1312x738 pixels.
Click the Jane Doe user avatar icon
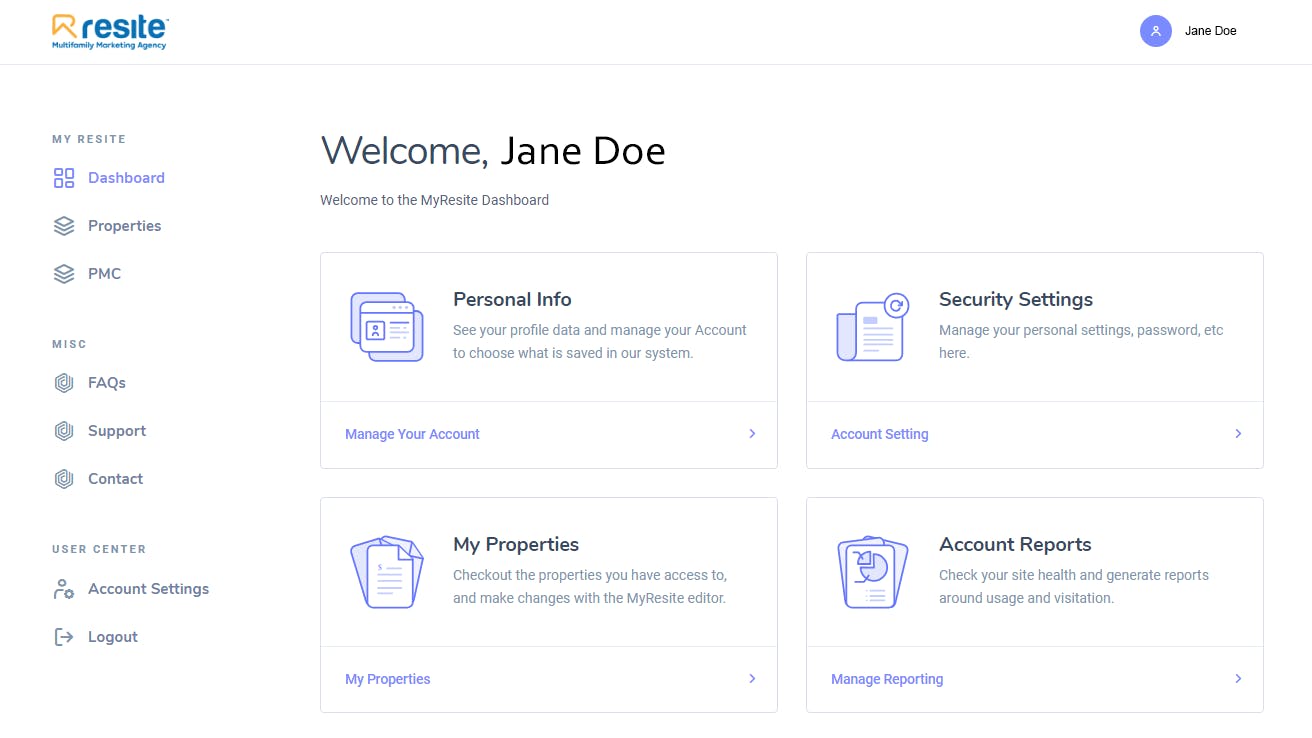(x=1155, y=31)
